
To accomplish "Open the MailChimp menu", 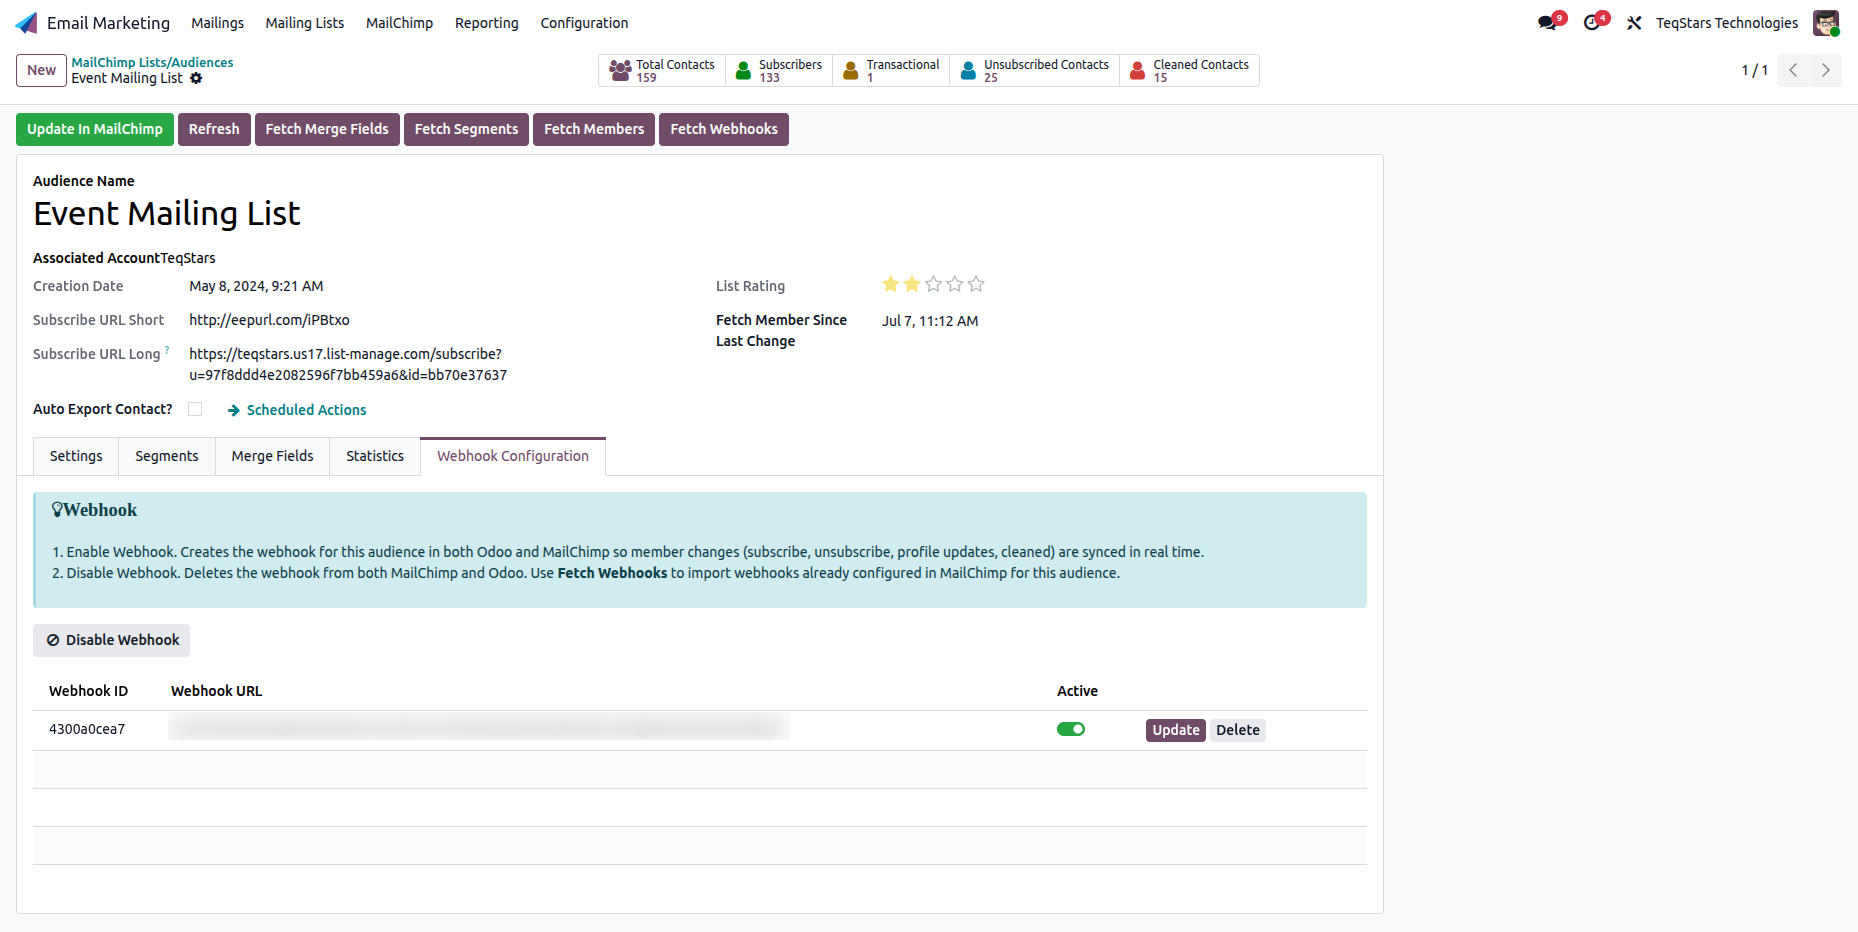I will click(x=399, y=23).
